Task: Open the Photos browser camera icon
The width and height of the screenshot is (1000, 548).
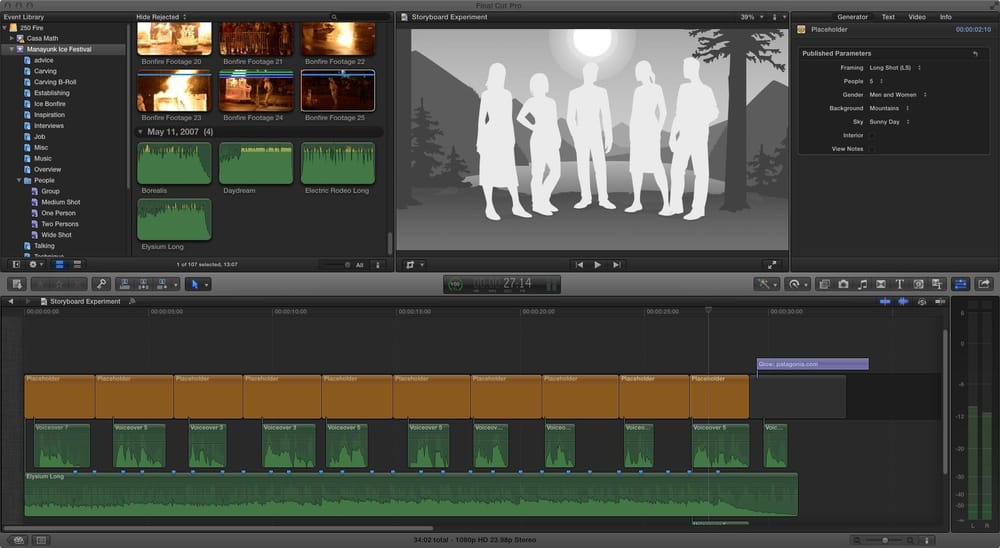Action: [x=843, y=284]
